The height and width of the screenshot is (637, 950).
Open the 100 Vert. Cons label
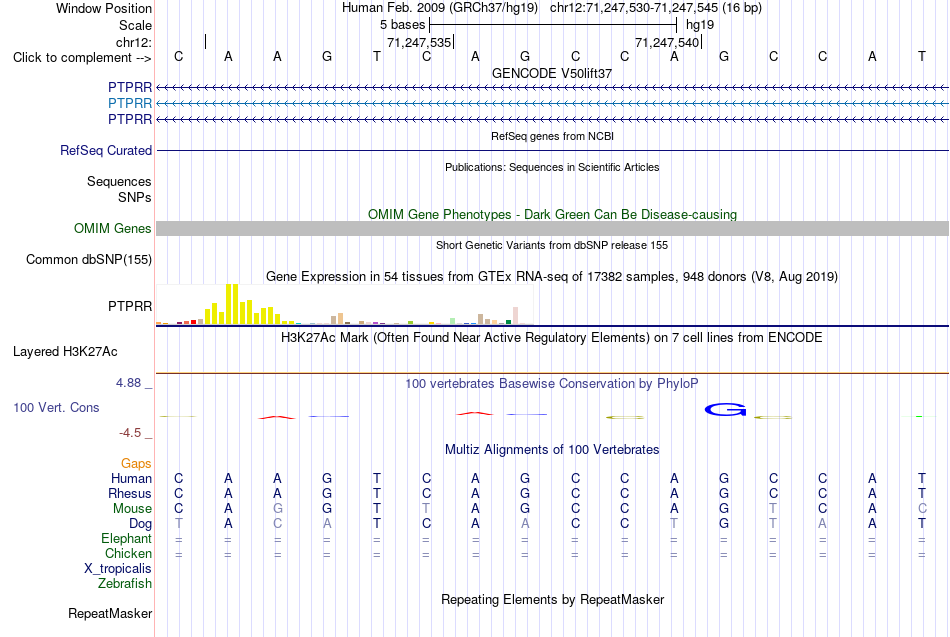coord(56,407)
